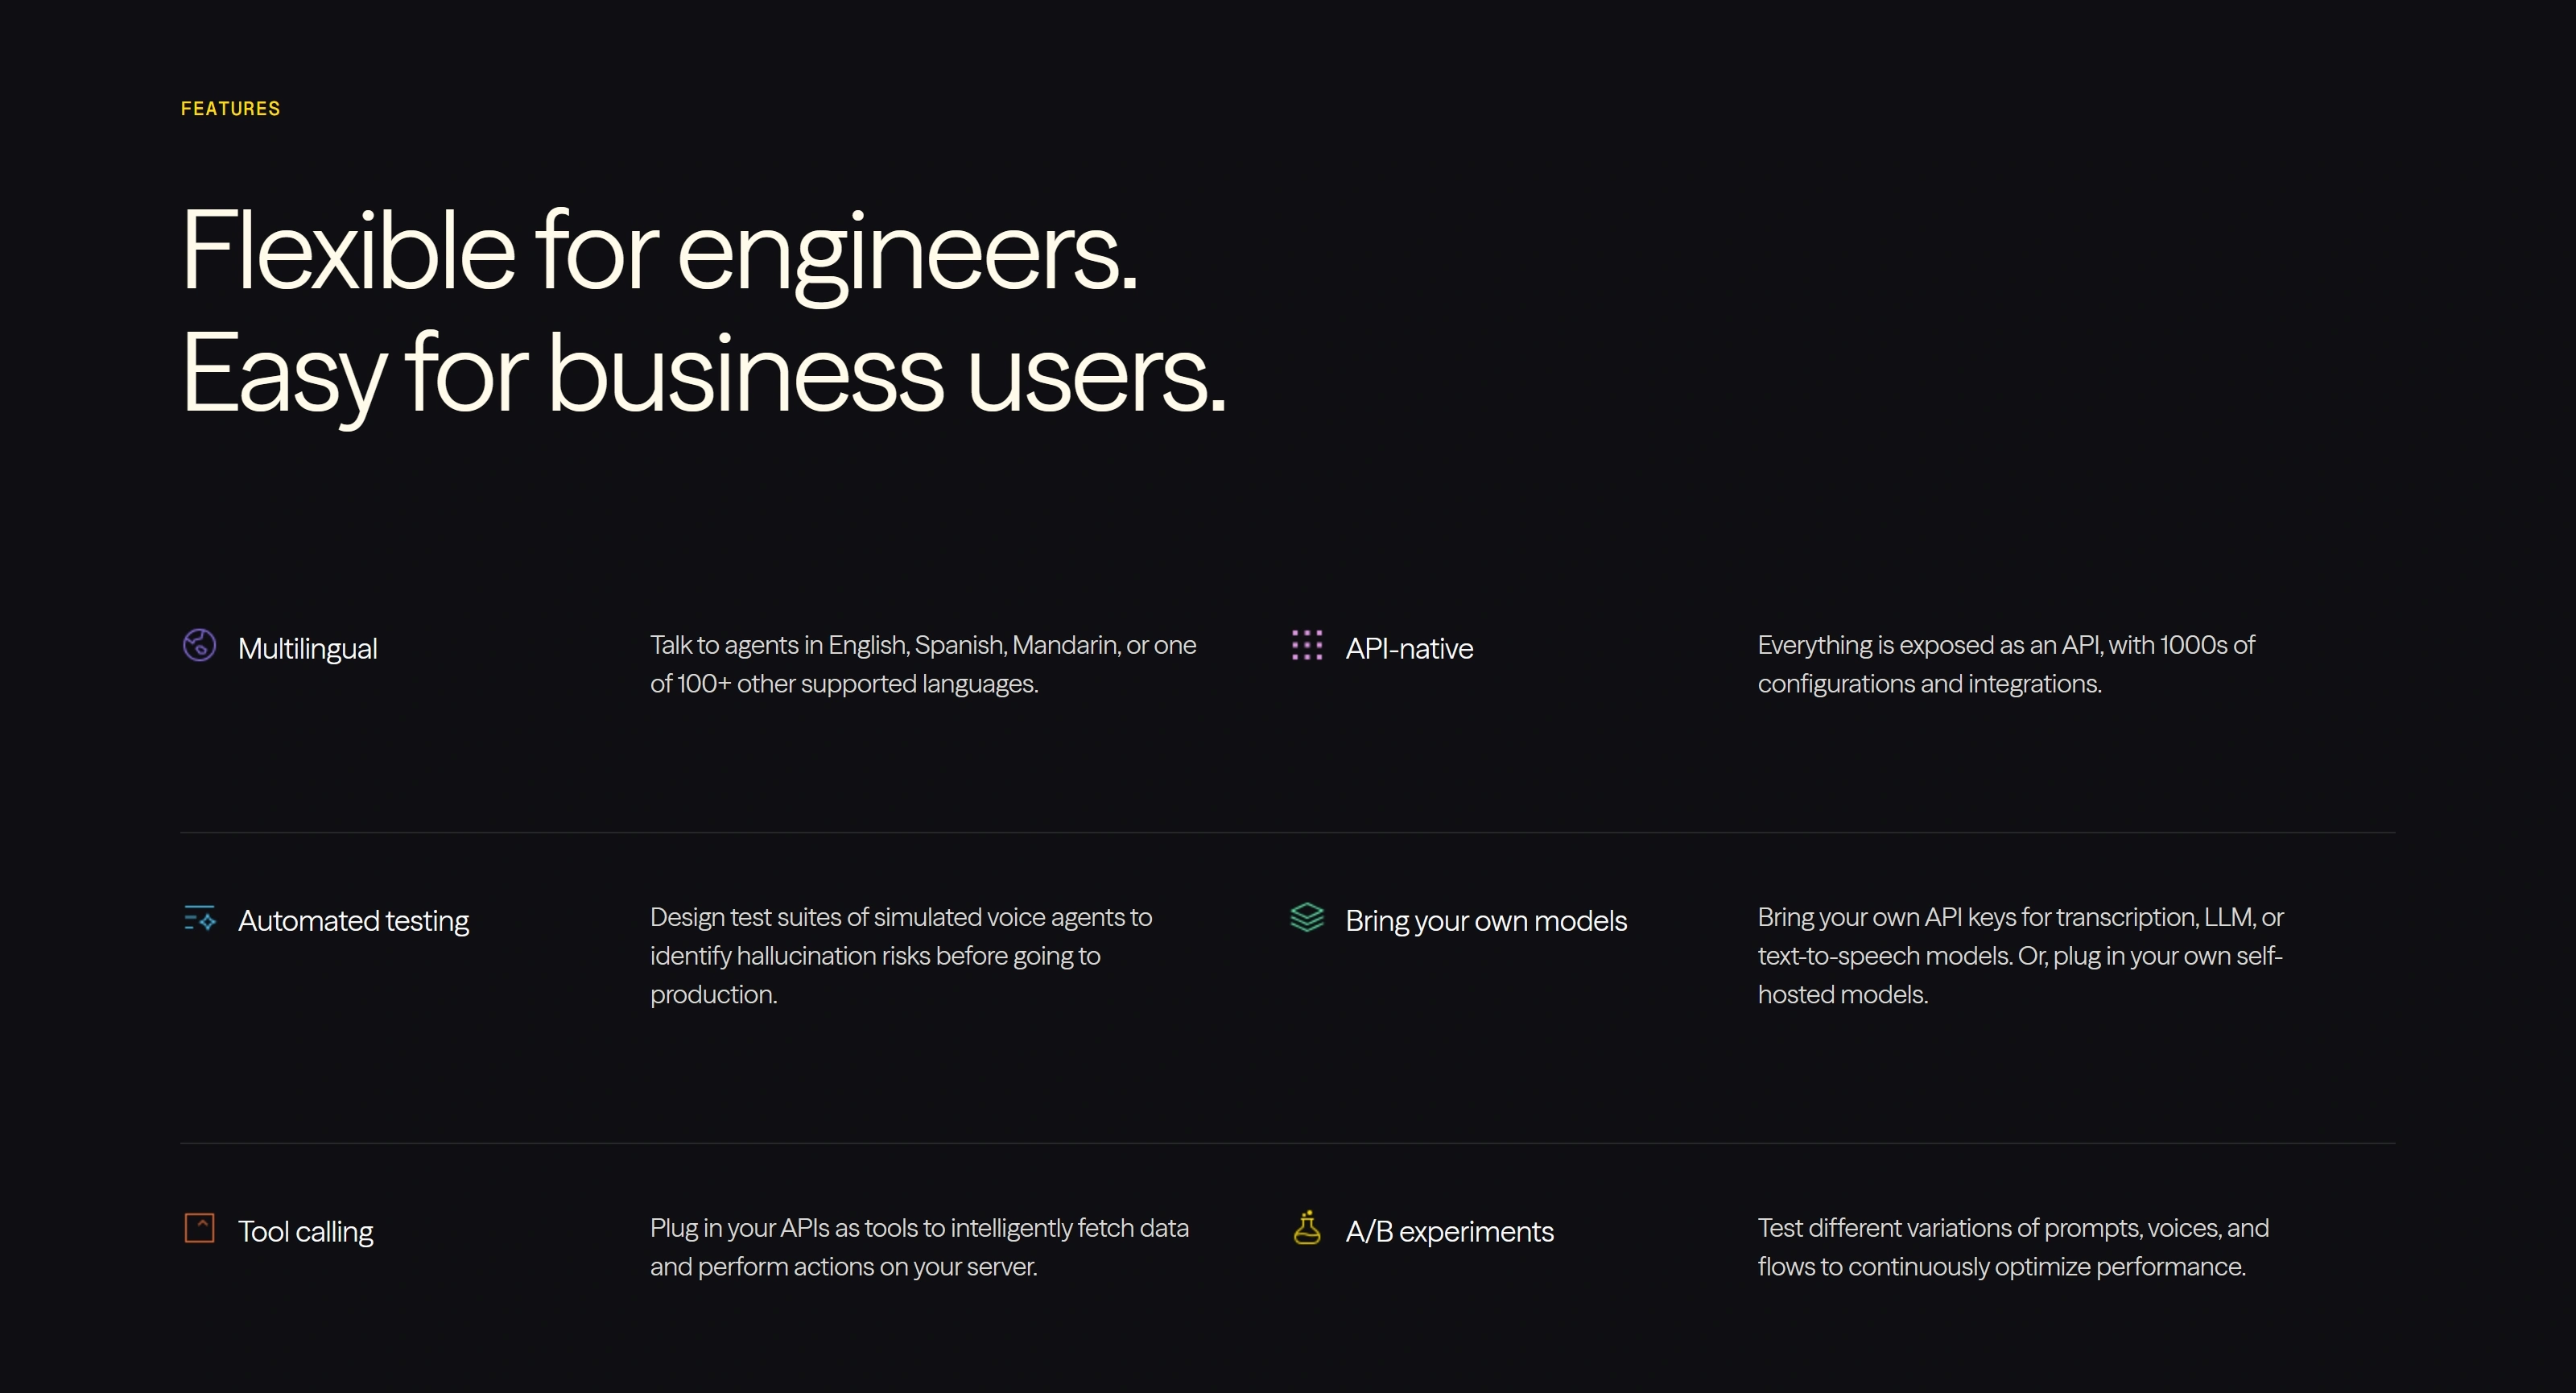Click the API-native dot grid icon
The image size is (2576, 1393).
[x=1307, y=645]
